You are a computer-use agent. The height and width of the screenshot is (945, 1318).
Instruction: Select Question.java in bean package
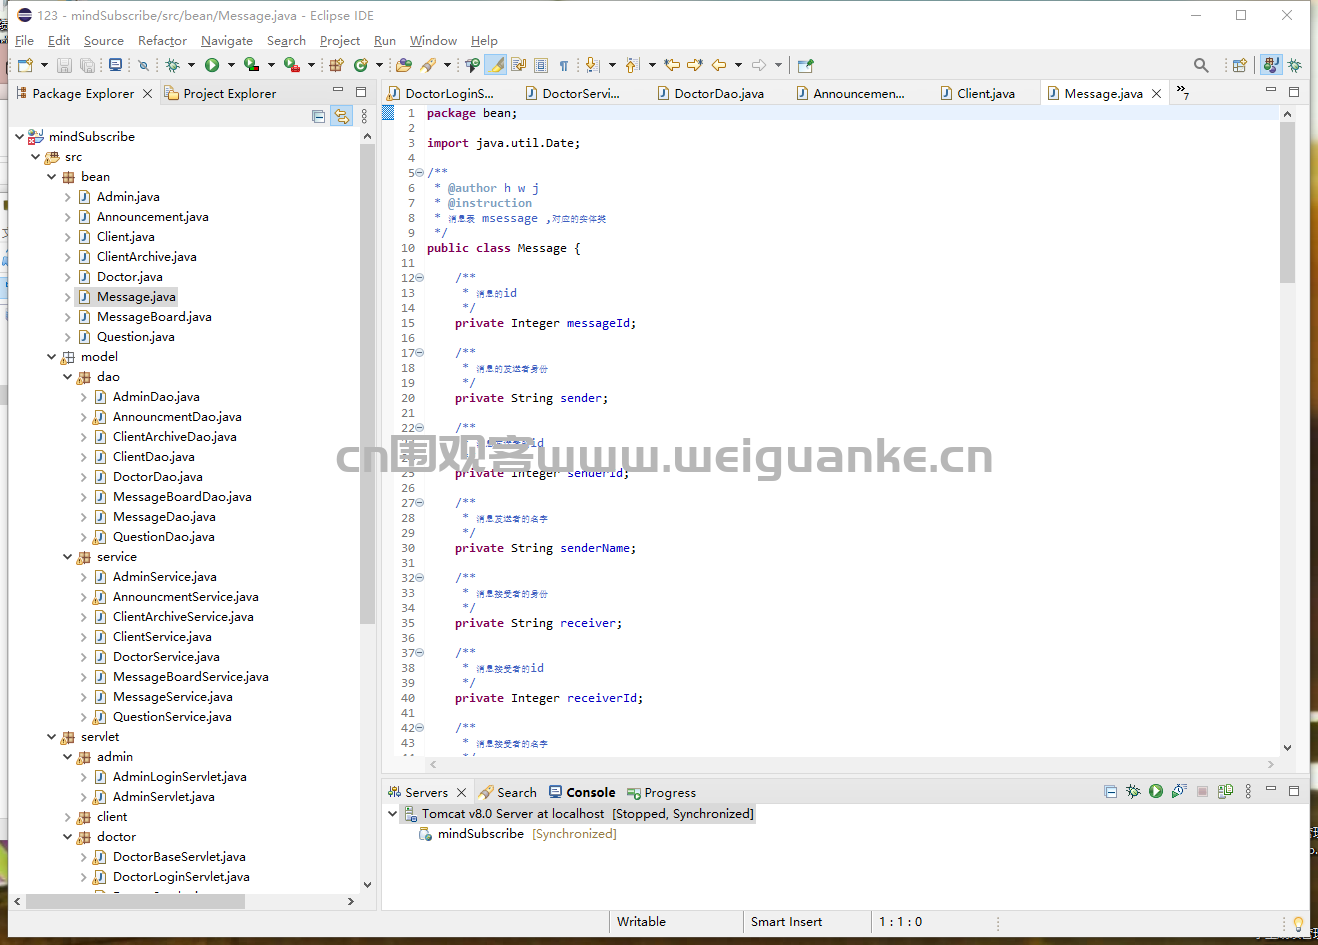[135, 336]
